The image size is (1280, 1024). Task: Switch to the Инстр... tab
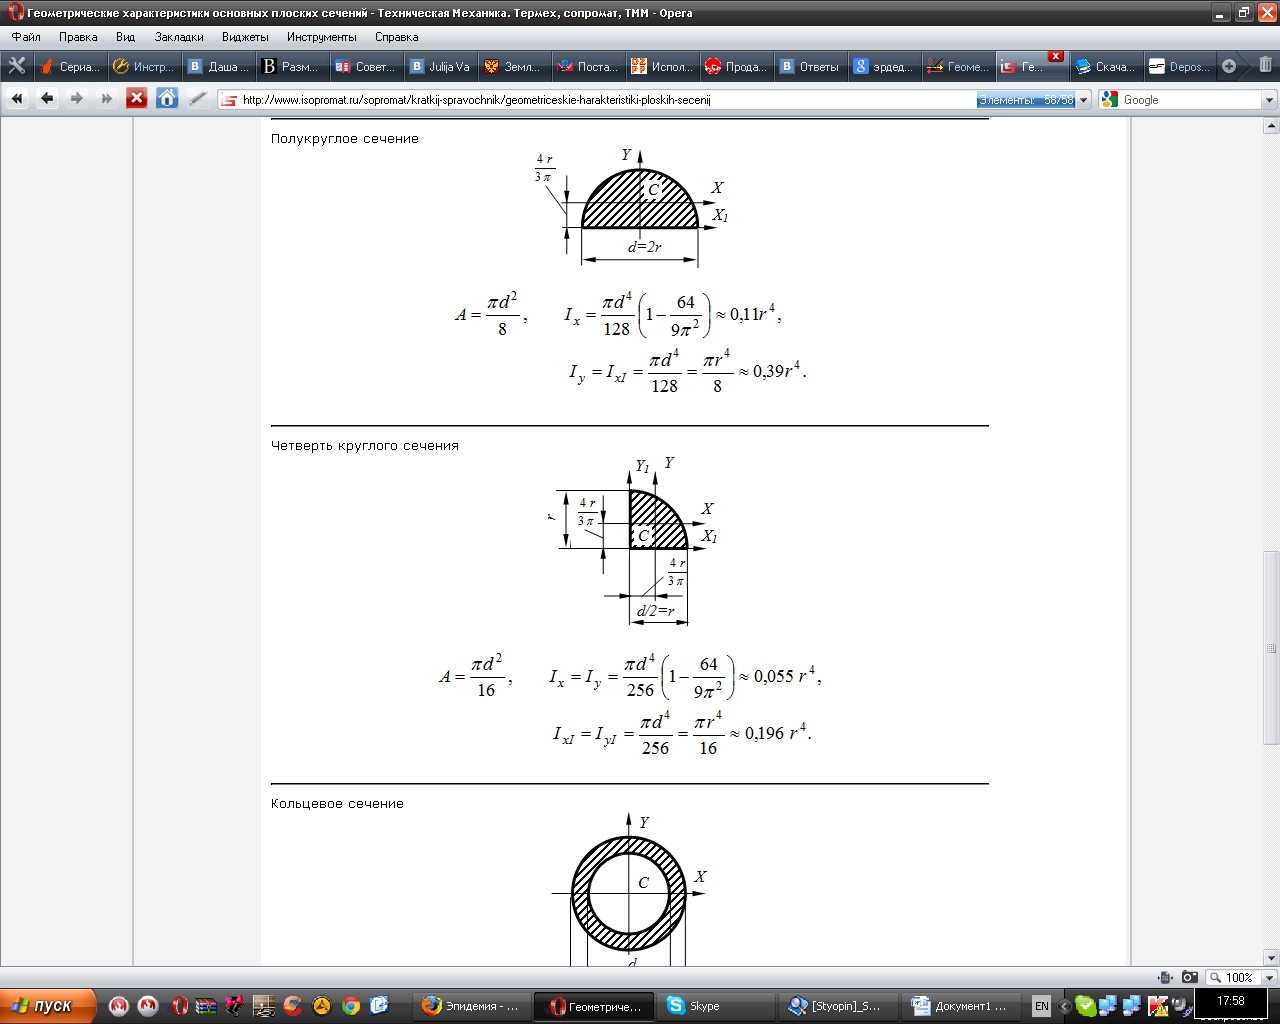coord(143,66)
